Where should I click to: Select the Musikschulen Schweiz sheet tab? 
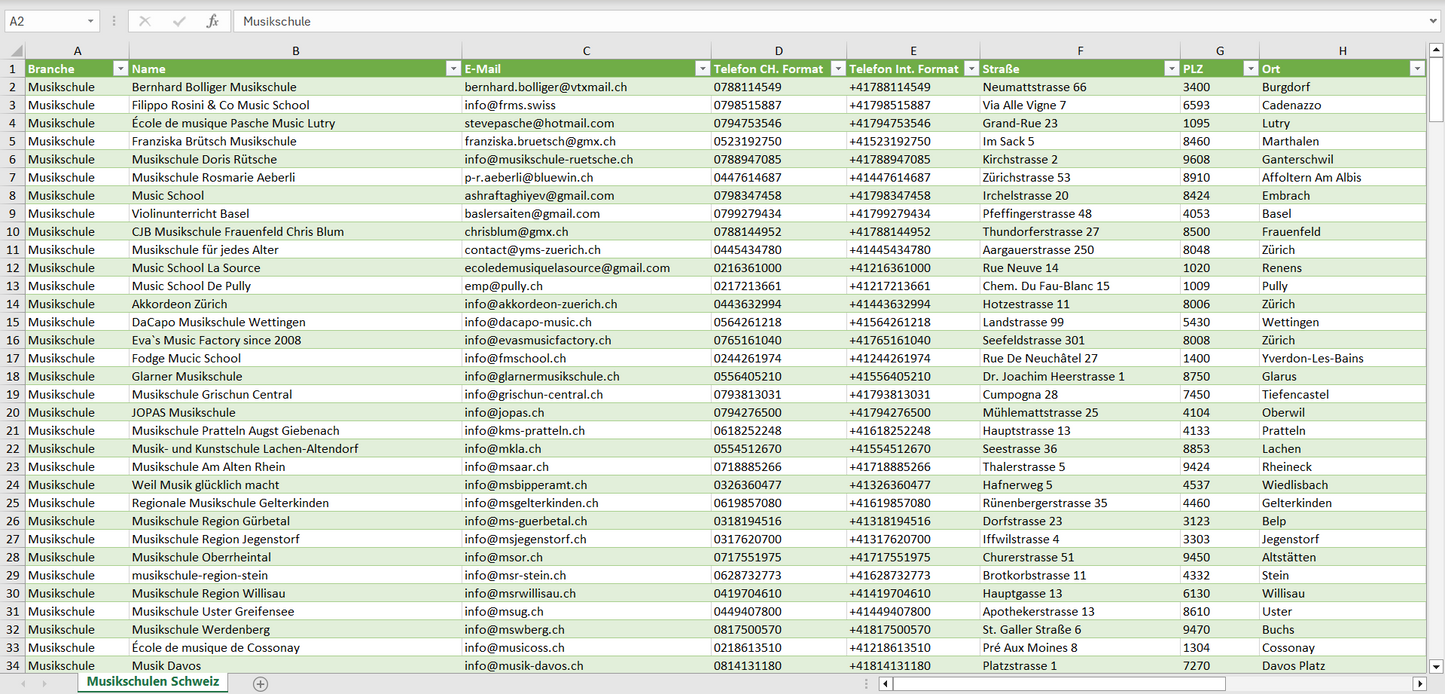[153, 682]
